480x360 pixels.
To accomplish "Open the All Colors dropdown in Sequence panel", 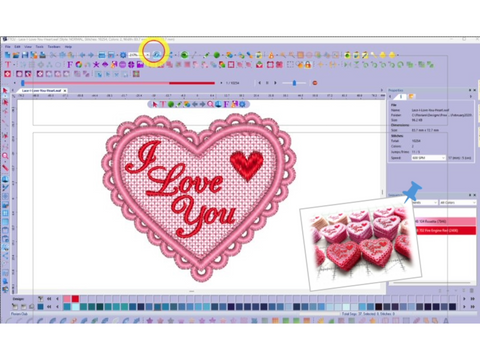I will click(458, 202).
